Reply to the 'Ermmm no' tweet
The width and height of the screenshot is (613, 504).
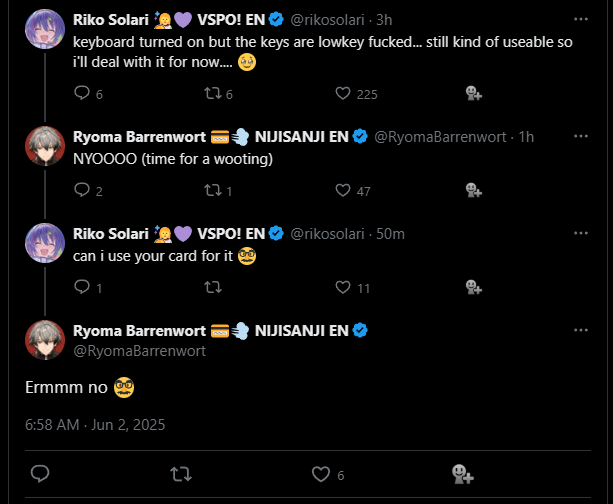pyautogui.click(x=40, y=473)
